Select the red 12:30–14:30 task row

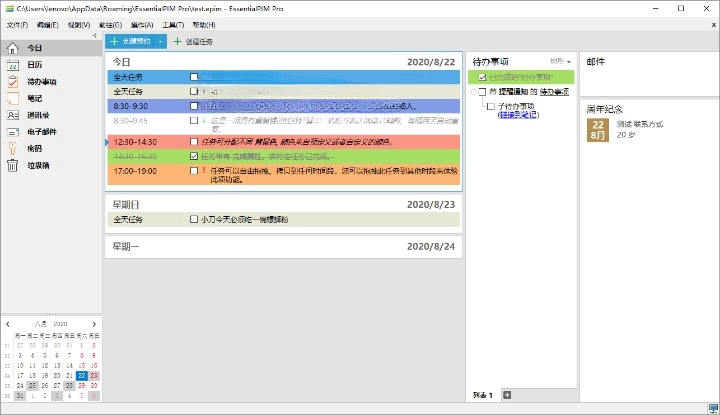pos(284,142)
